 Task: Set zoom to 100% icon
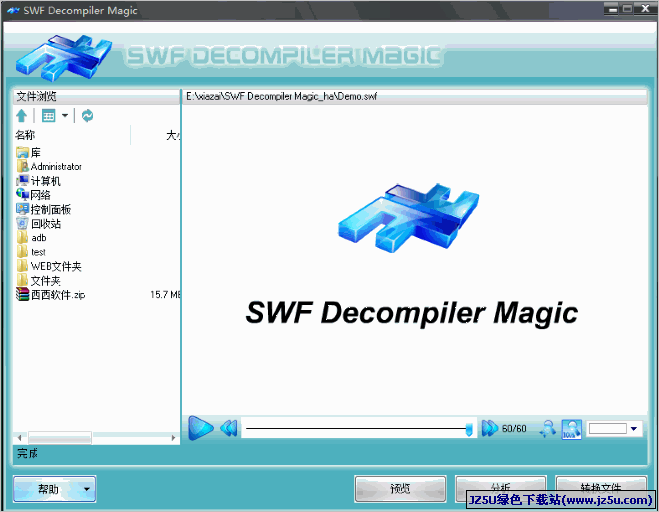572,429
